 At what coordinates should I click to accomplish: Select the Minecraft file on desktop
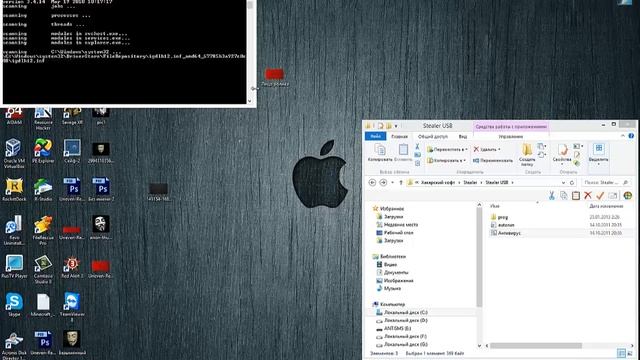pyautogui.click(x=43, y=304)
